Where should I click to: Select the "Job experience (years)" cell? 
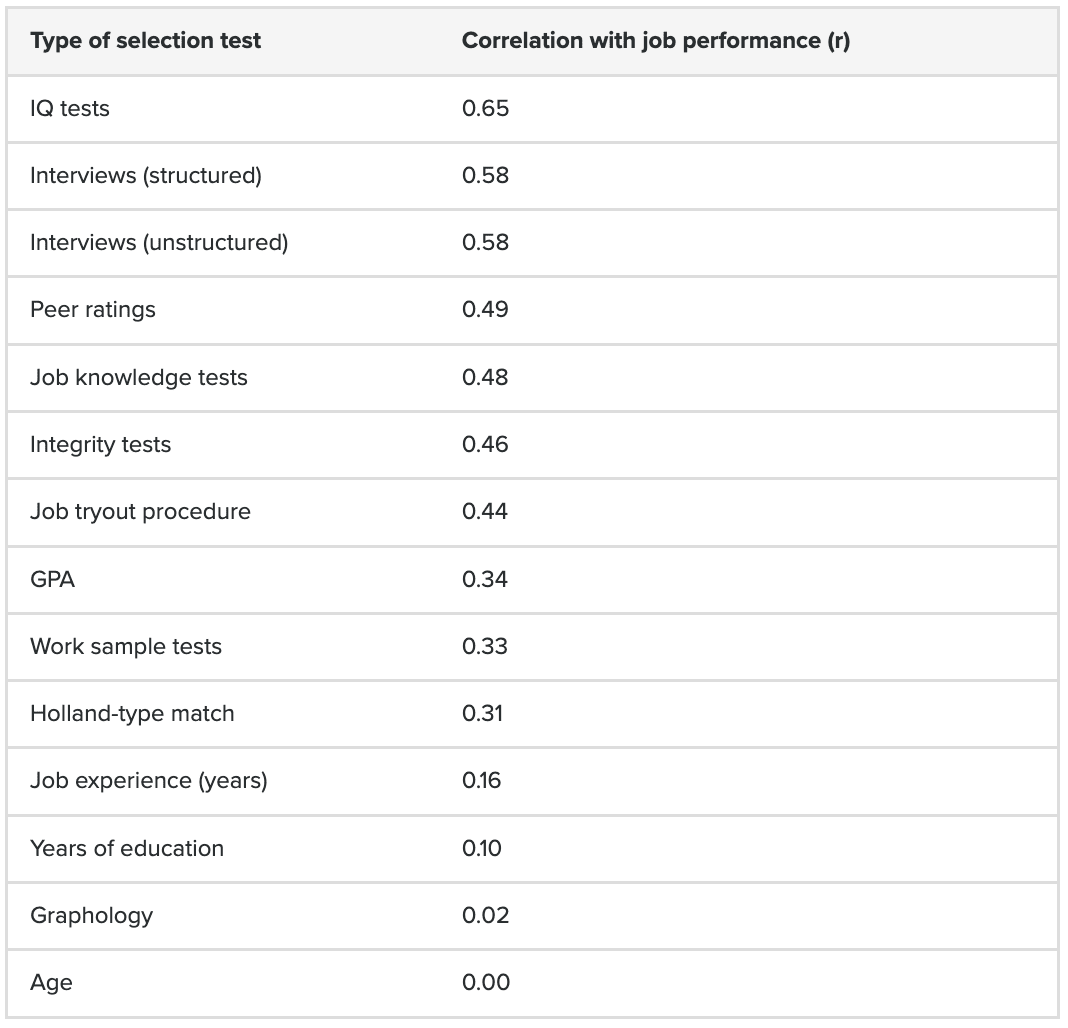(149, 780)
